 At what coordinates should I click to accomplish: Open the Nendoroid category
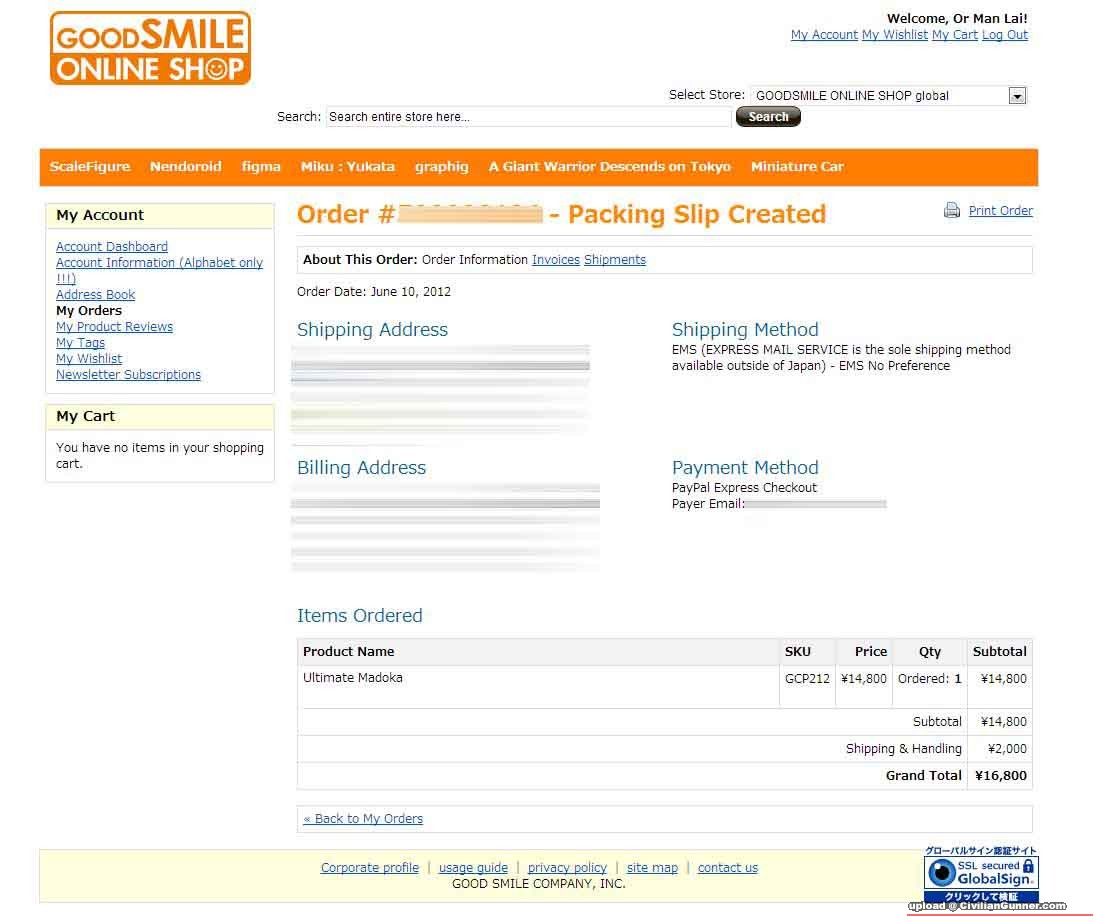185,167
